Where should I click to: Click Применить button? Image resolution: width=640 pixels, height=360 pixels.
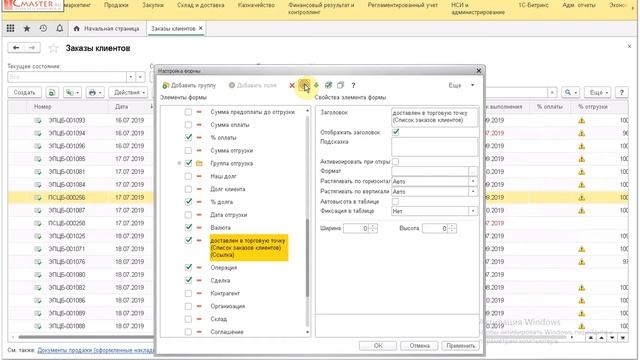460,346
